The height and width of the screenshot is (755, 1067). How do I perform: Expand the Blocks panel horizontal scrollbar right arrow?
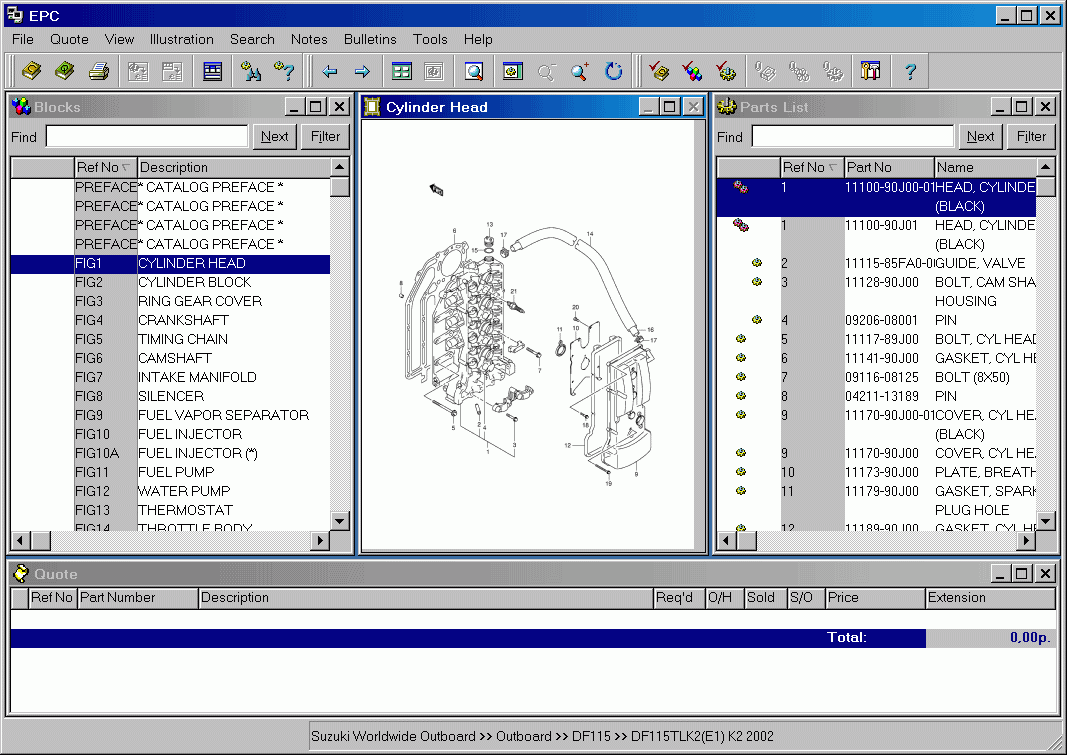coord(320,540)
